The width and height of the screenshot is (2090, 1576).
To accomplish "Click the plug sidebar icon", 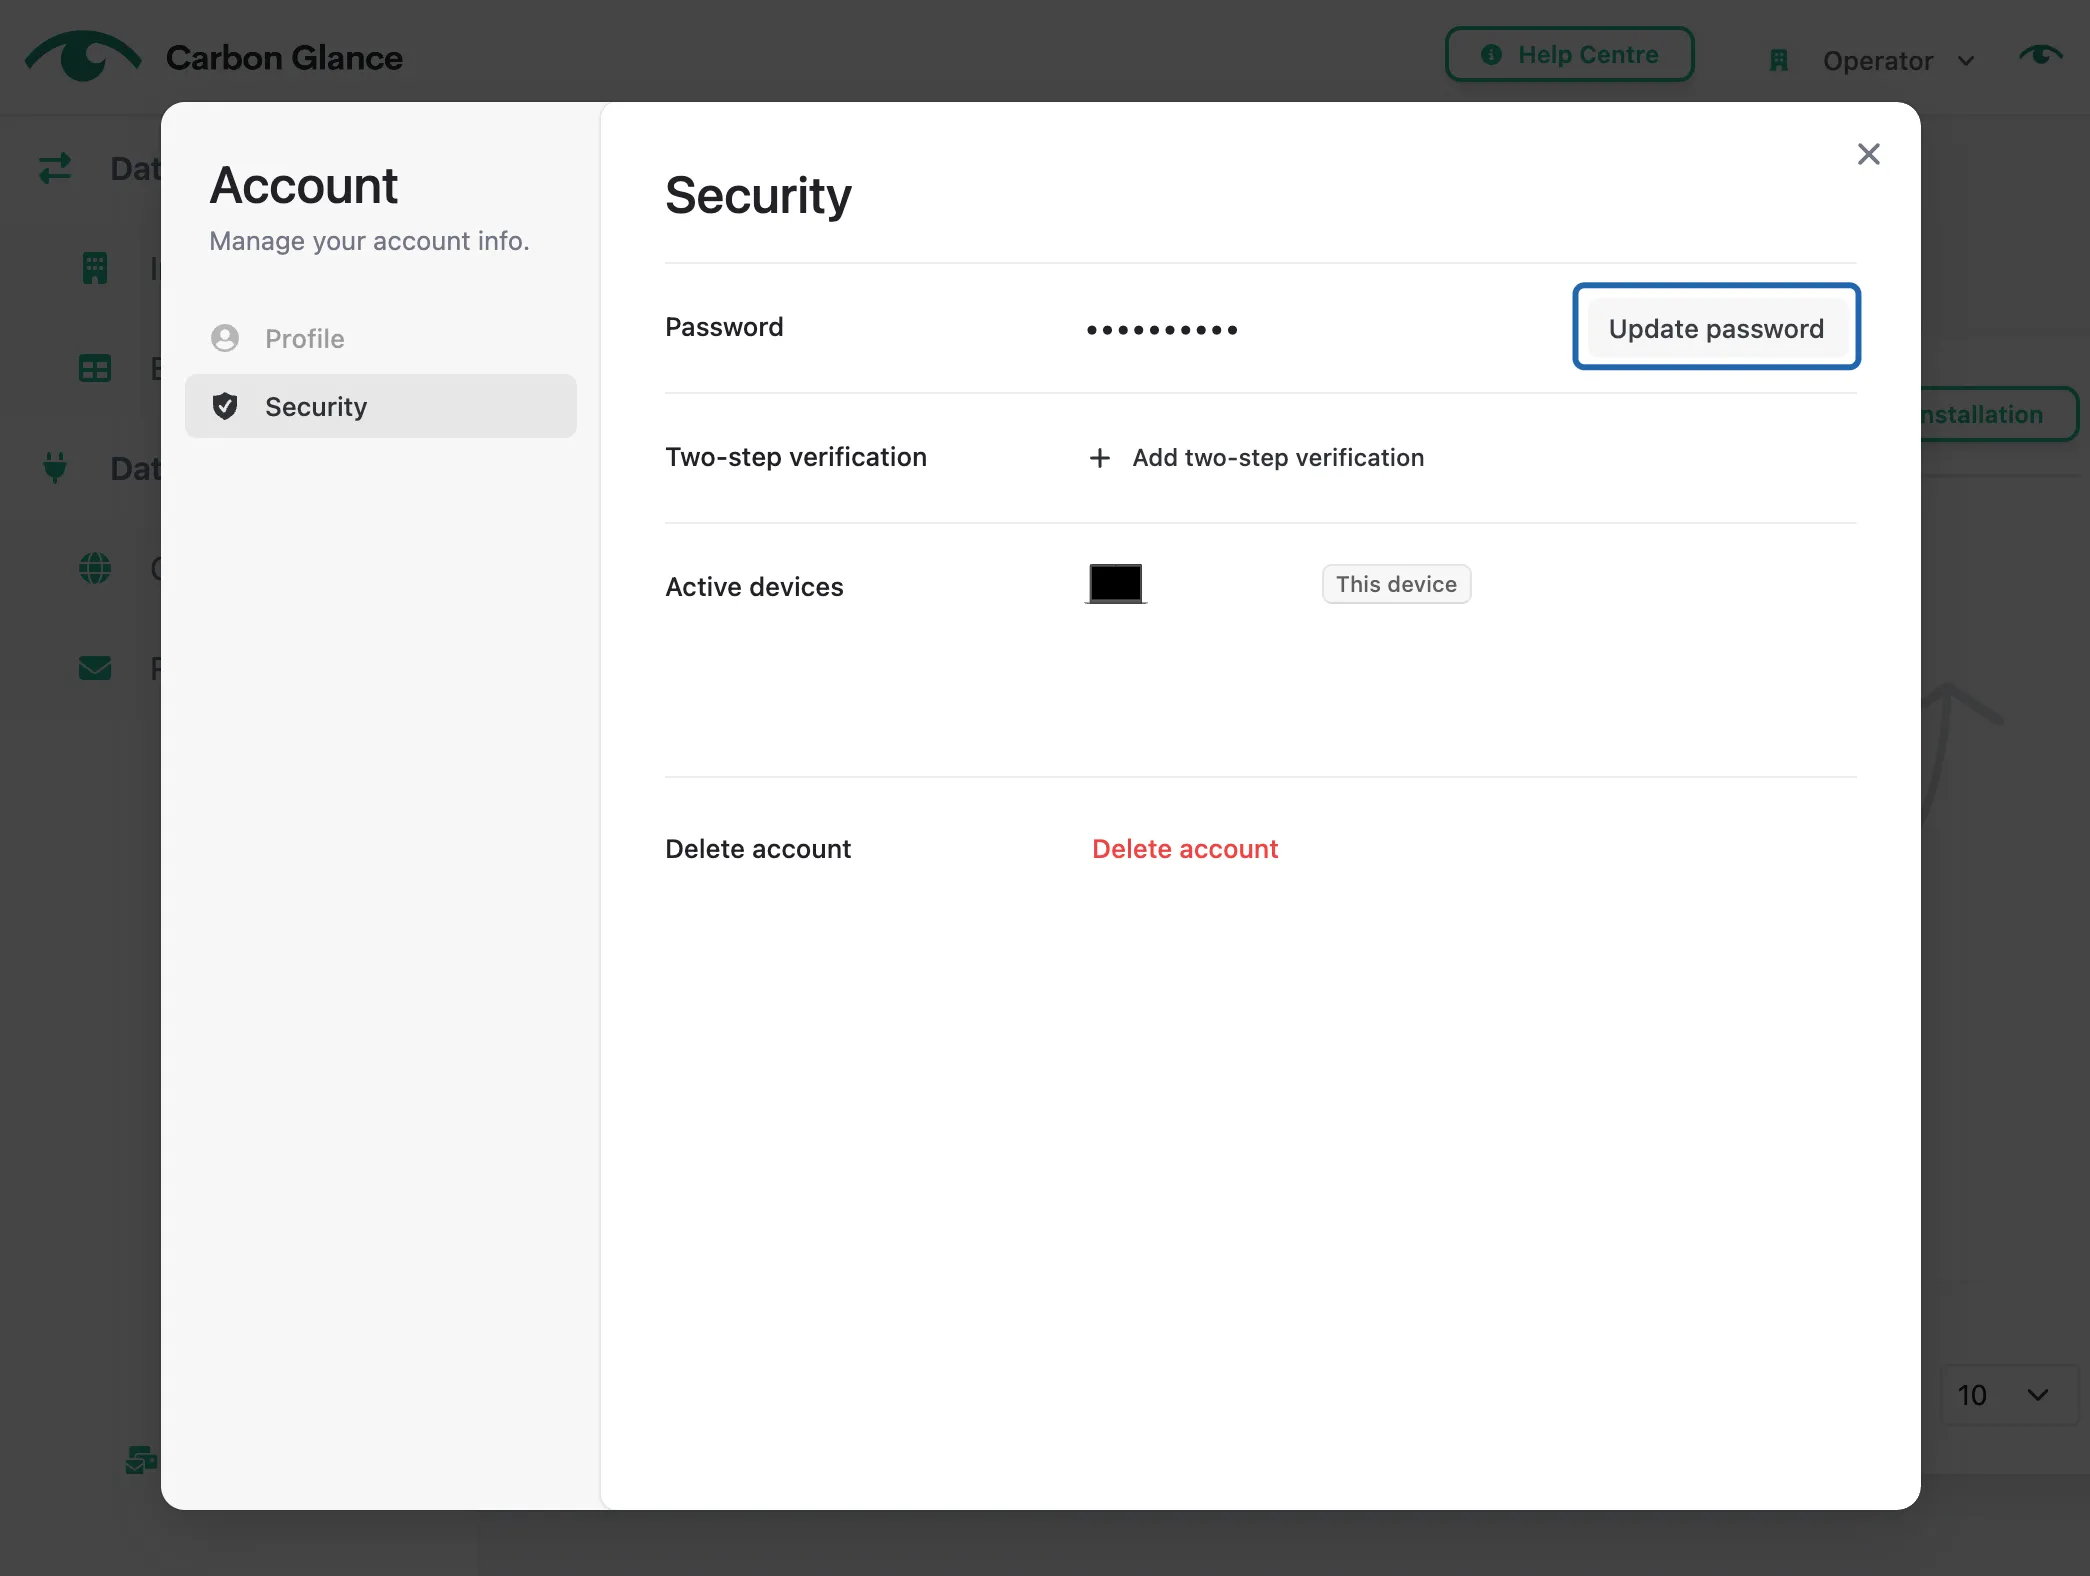I will click(55, 468).
